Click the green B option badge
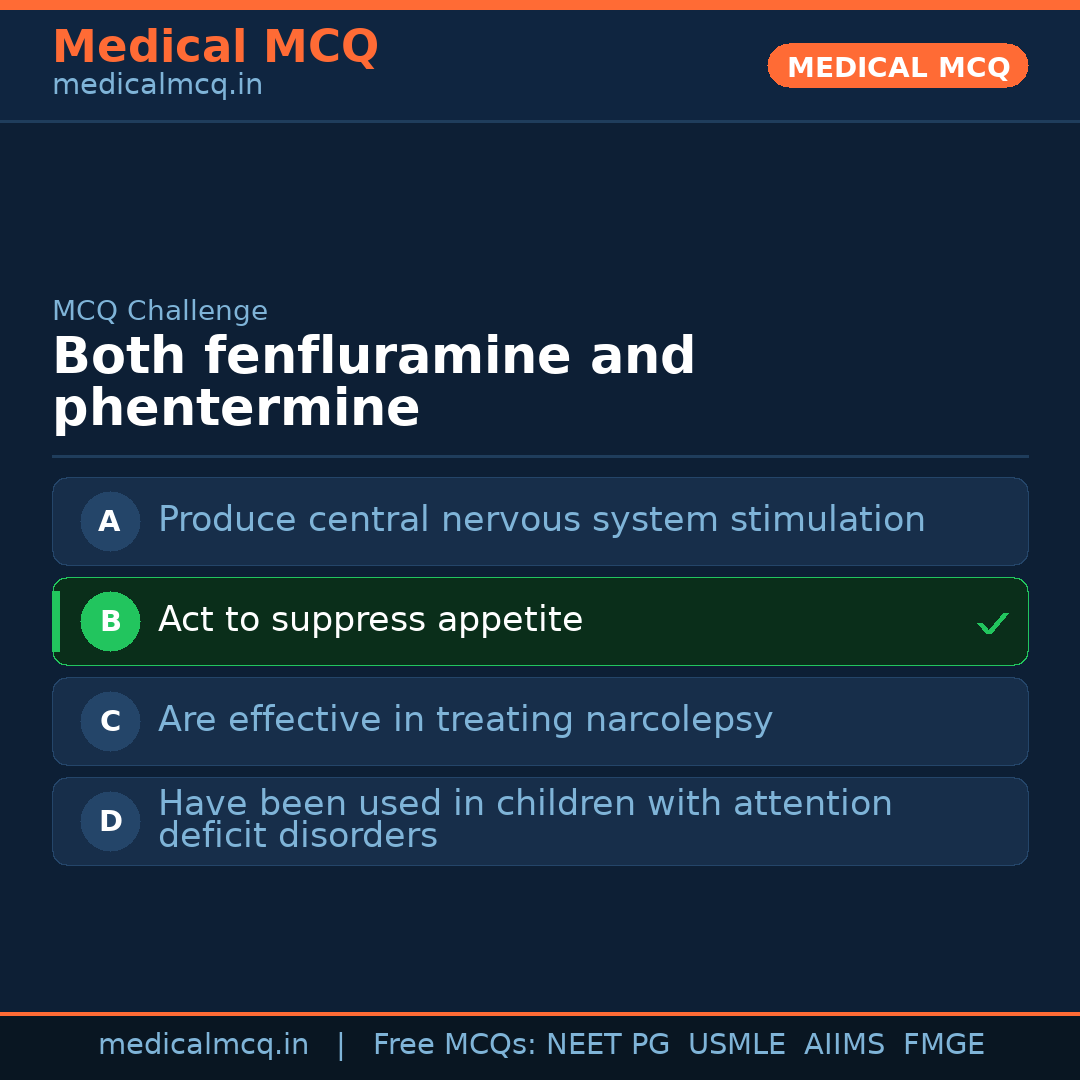The width and height of the screenshot is (1080, 1080). coord(110,621)
